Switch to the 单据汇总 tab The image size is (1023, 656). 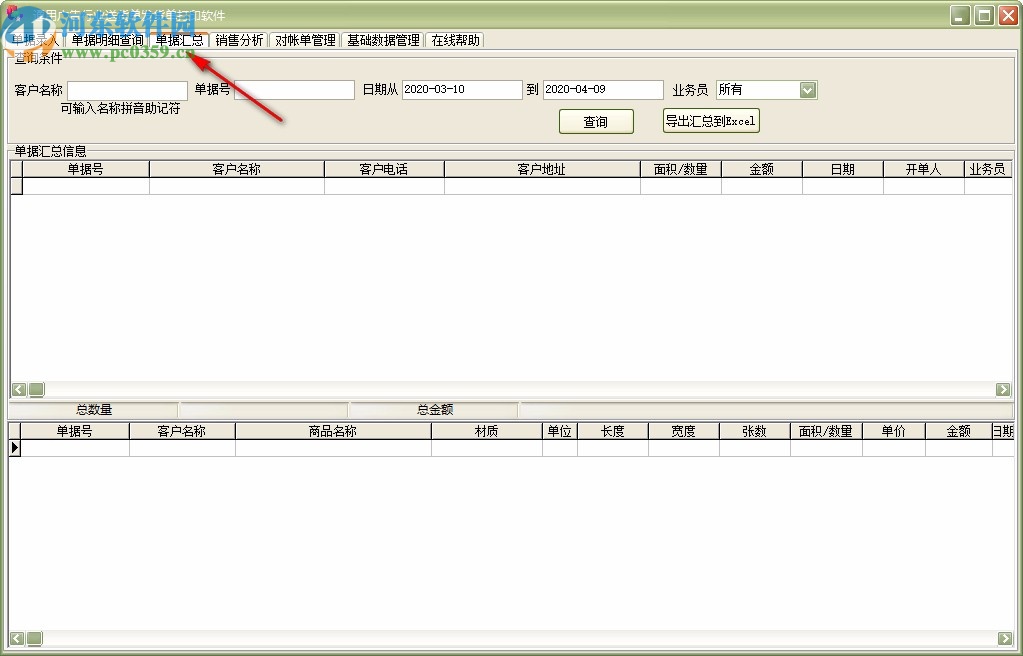point(179,40)
